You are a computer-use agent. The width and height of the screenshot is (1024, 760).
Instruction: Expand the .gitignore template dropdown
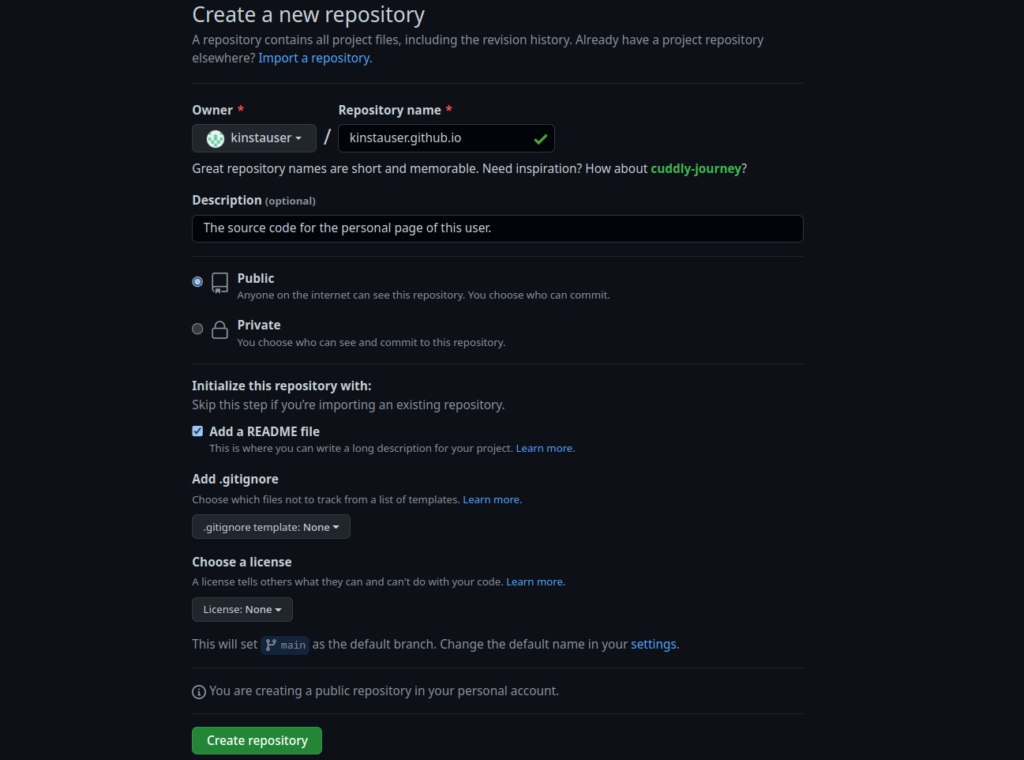tap(271, 527)
